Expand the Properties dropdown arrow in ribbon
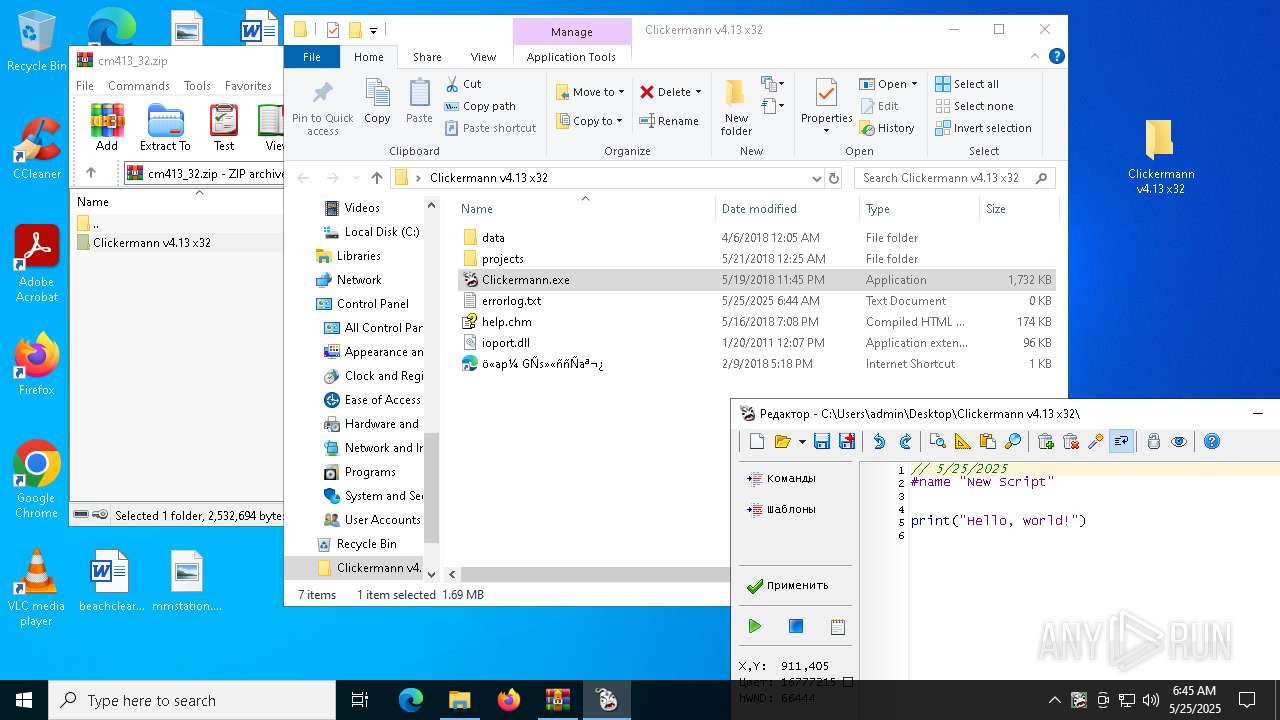 [x=826, y=131]
